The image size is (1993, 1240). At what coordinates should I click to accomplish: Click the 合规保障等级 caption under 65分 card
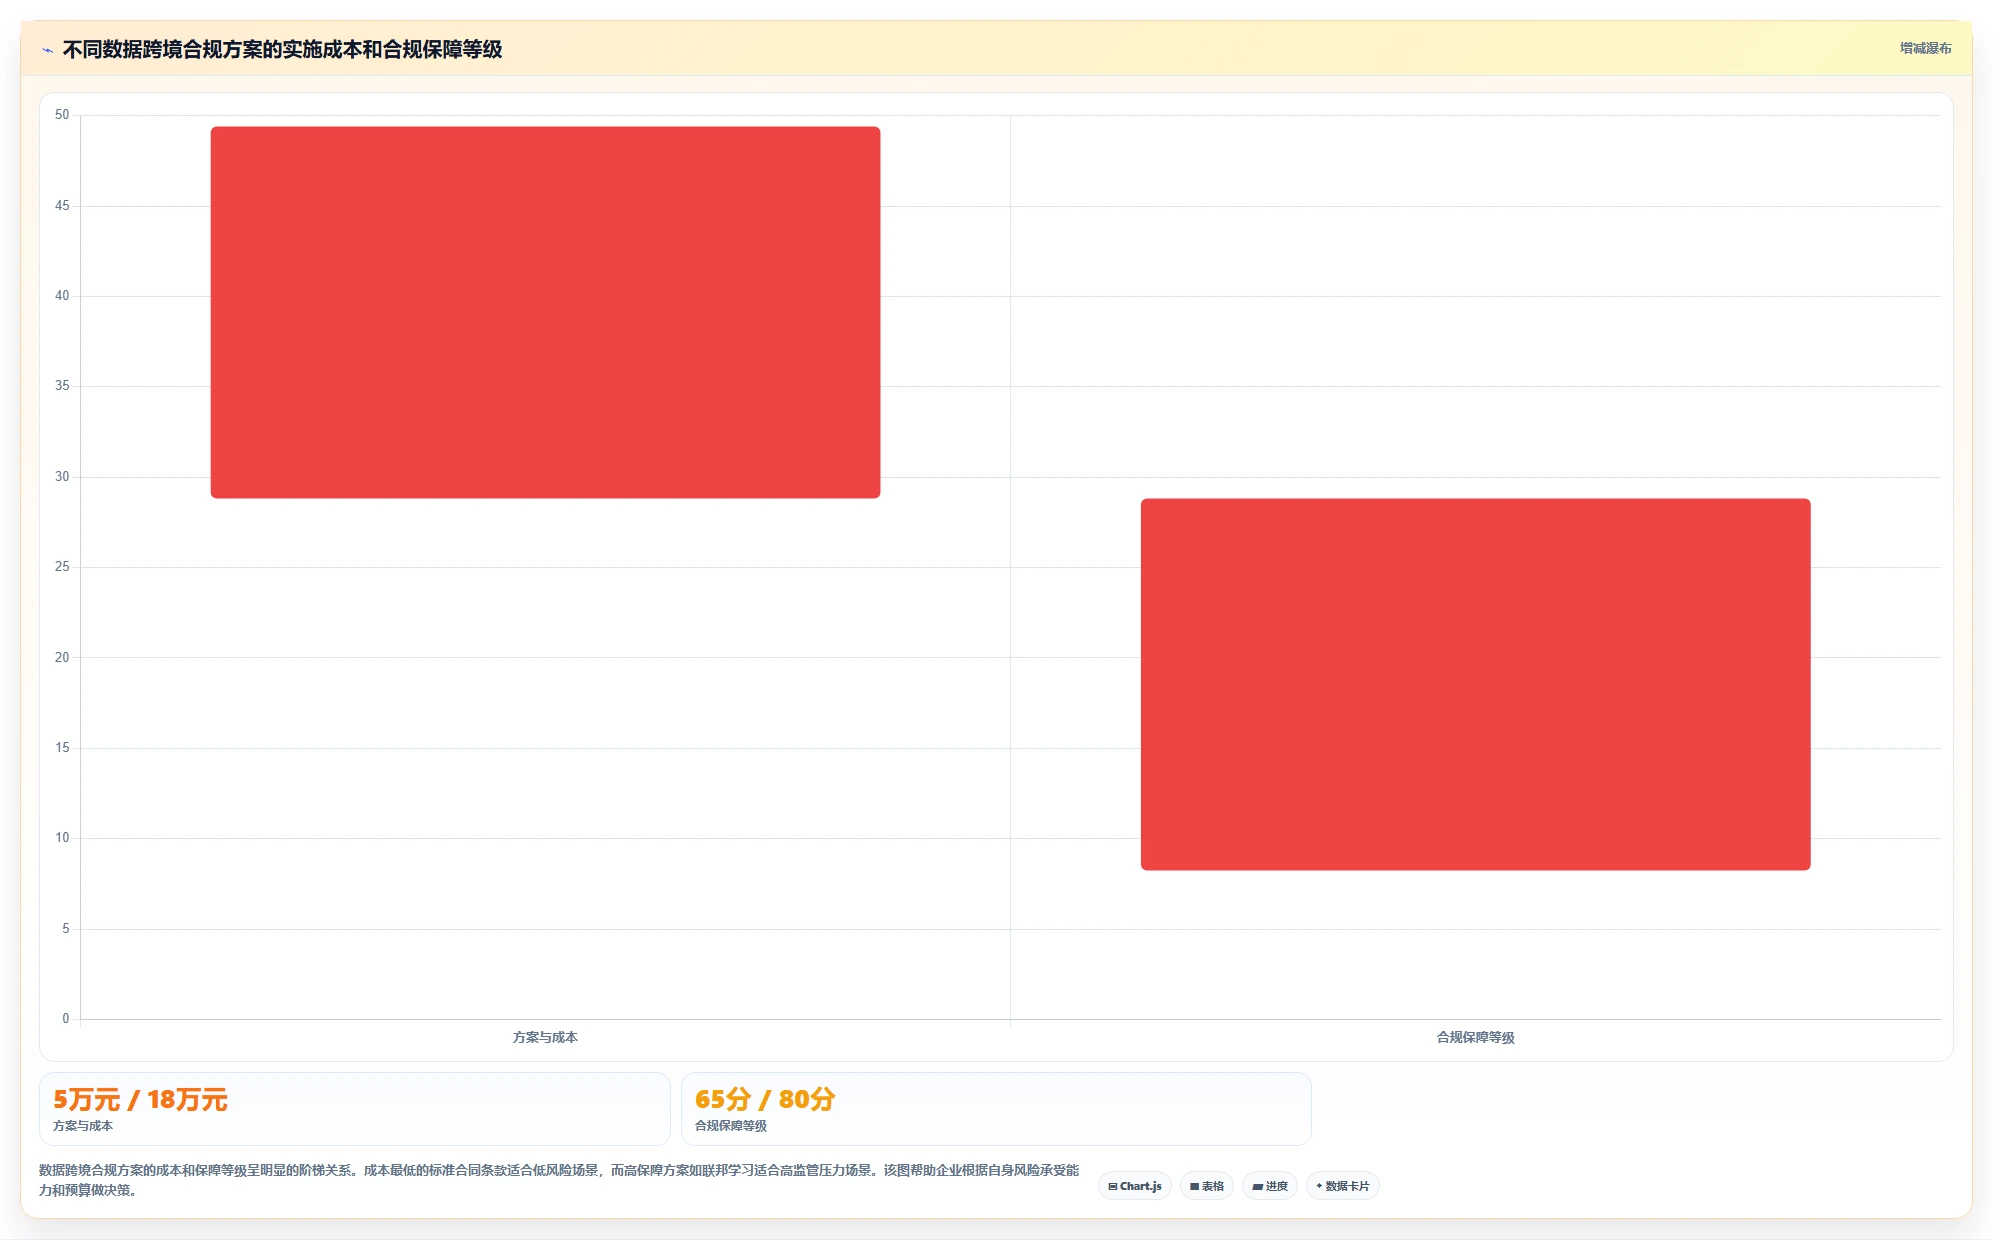pos(731,1126)
